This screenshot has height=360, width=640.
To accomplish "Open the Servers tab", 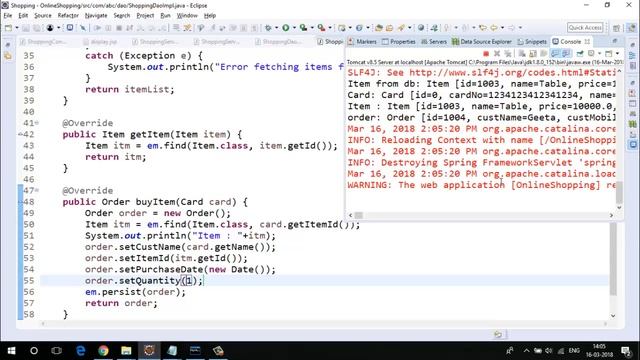I will click(x=434, y=42).
